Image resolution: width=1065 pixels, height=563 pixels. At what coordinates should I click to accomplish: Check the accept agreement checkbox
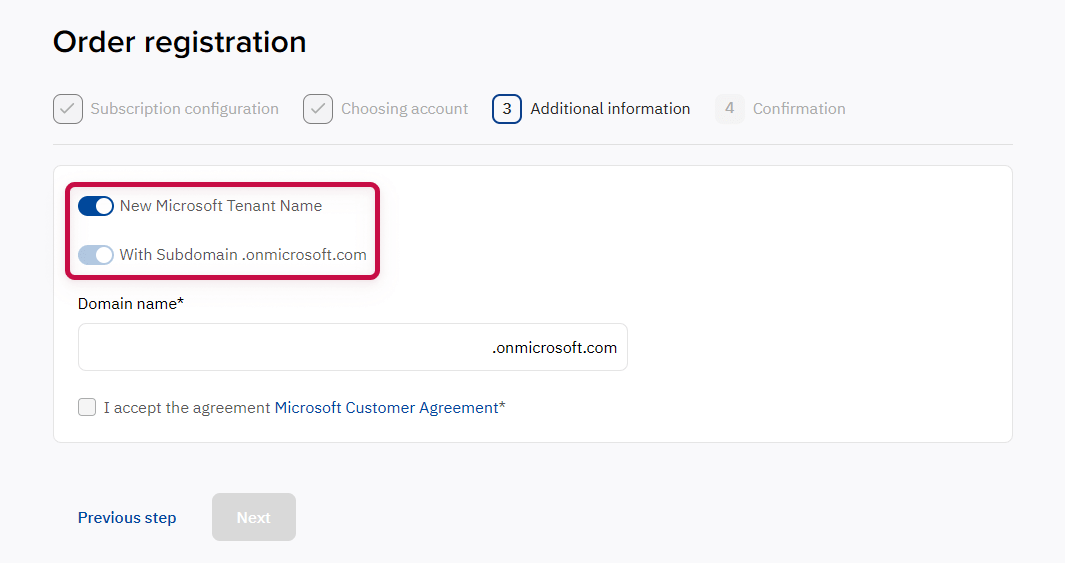(87, 407)
